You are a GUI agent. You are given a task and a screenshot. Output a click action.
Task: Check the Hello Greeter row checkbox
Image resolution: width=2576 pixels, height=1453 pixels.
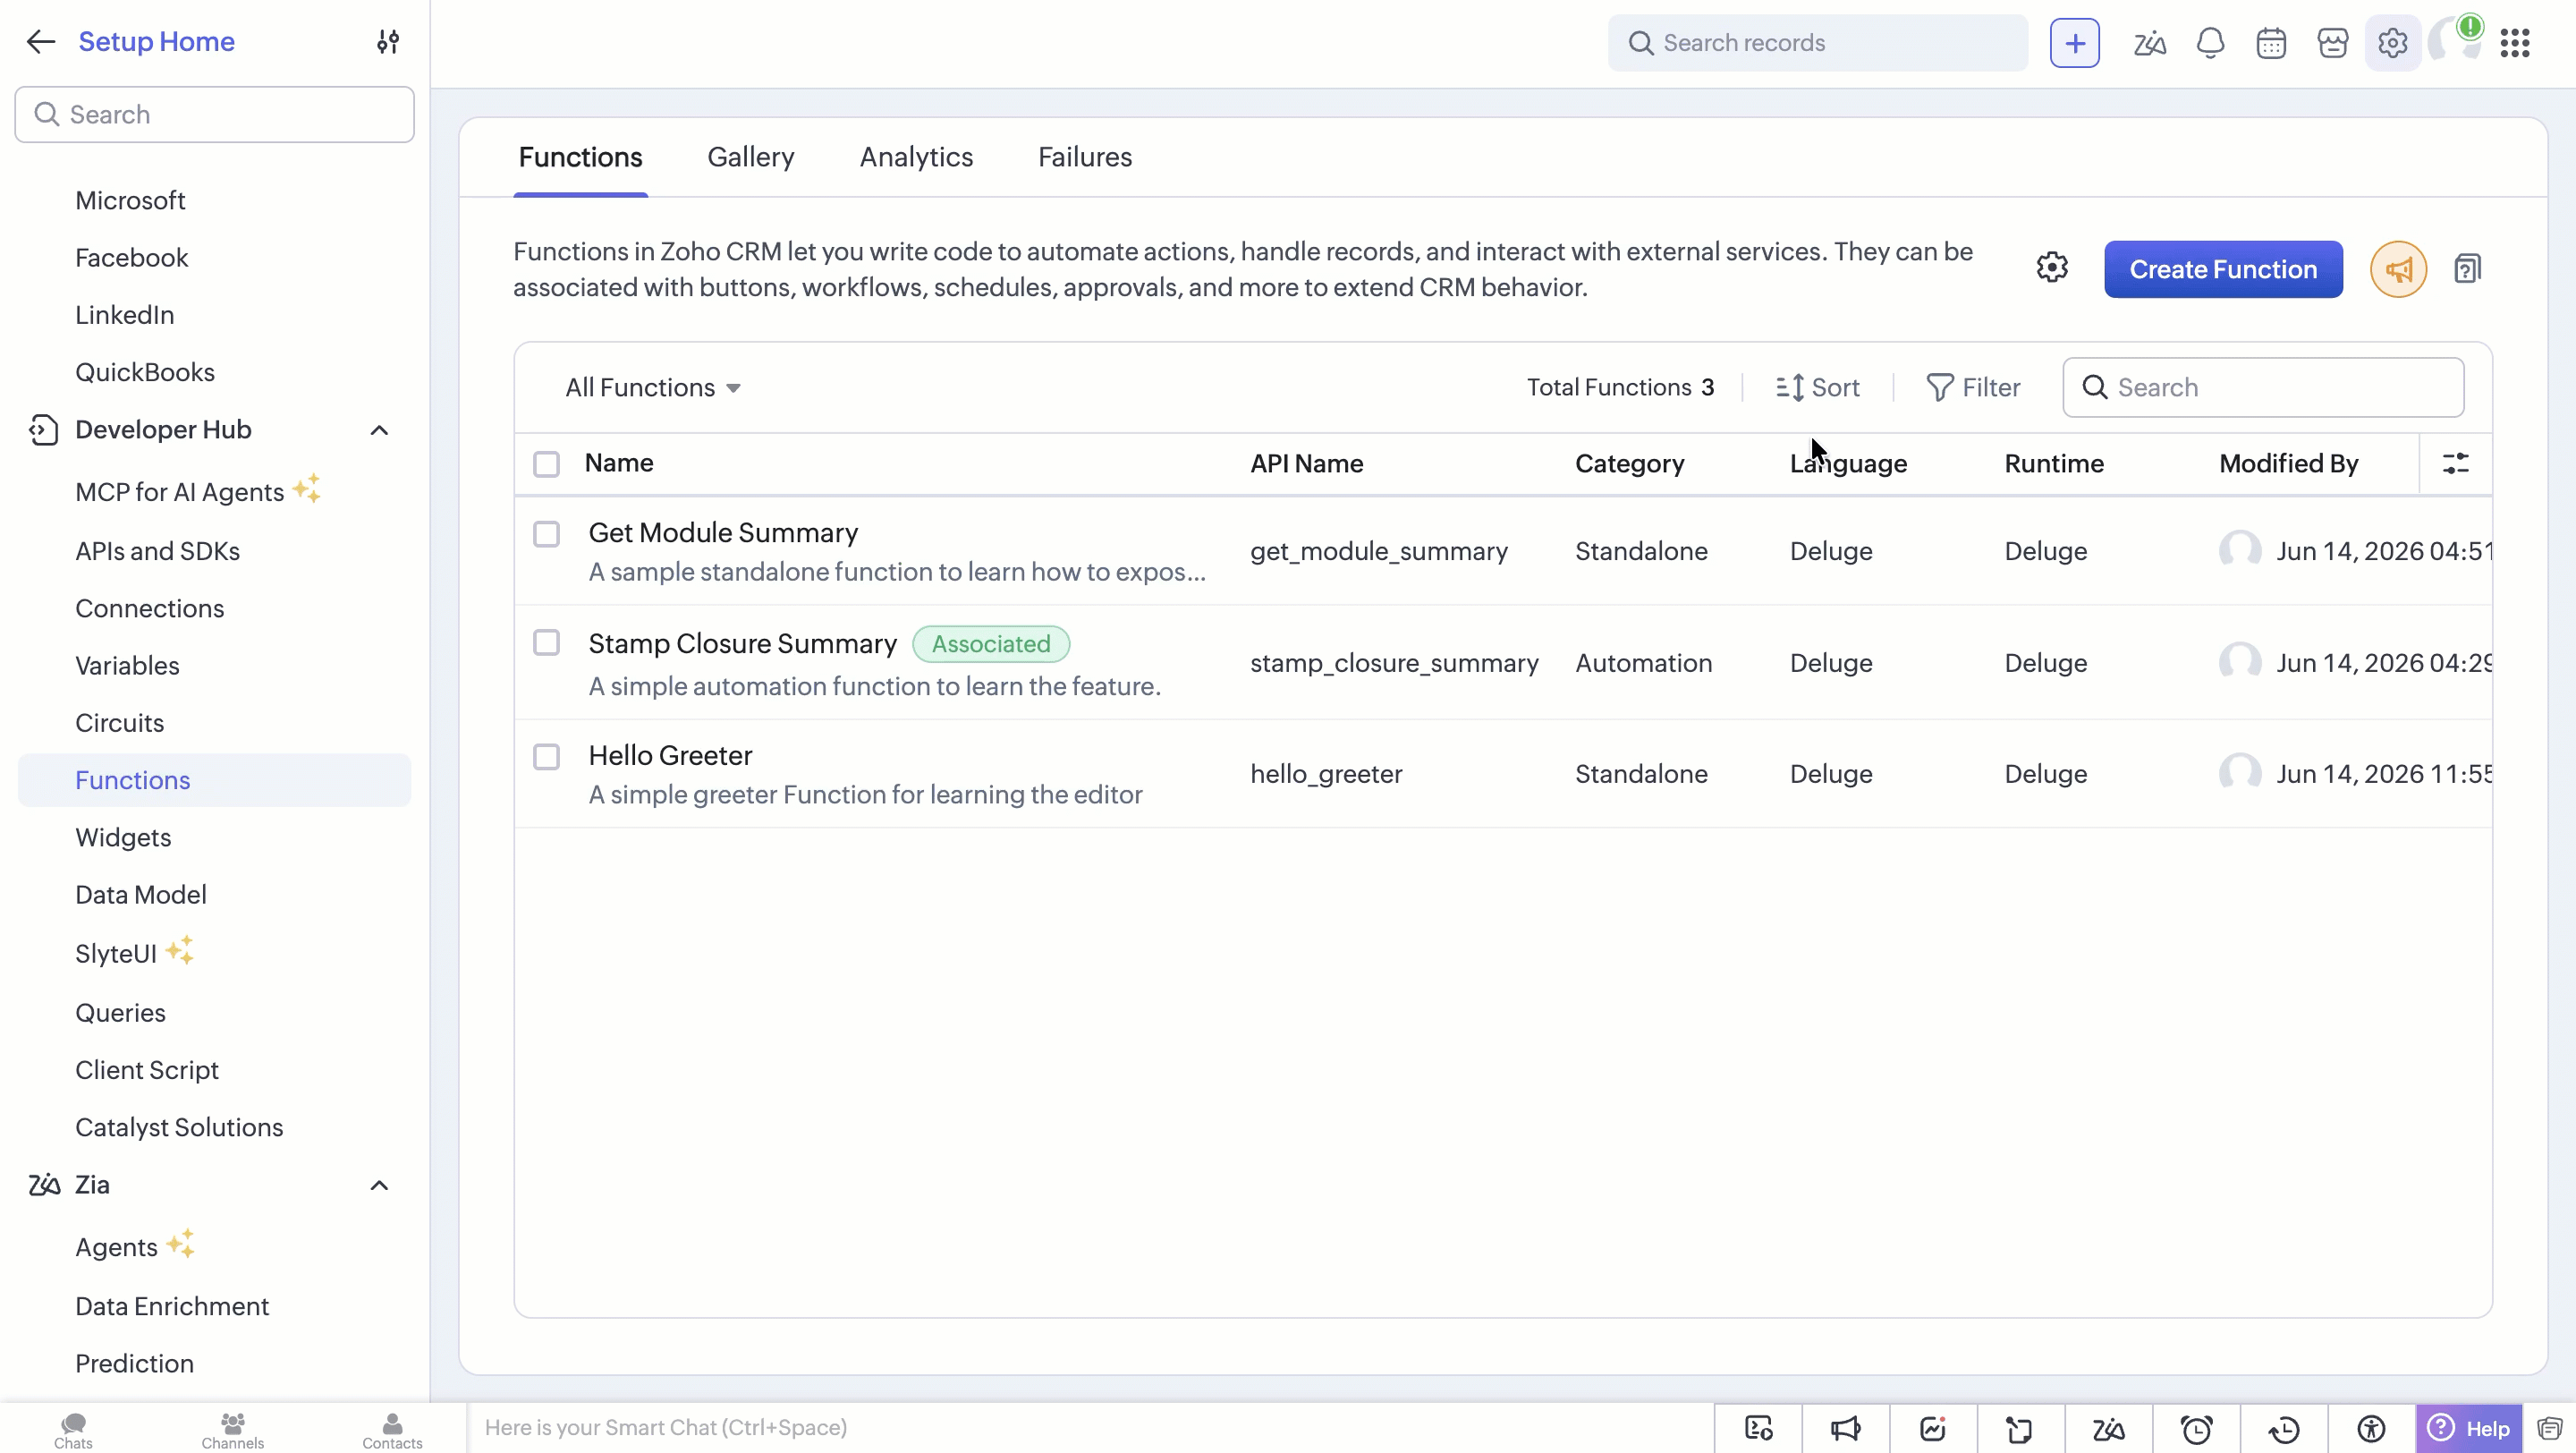click(546, 756)
